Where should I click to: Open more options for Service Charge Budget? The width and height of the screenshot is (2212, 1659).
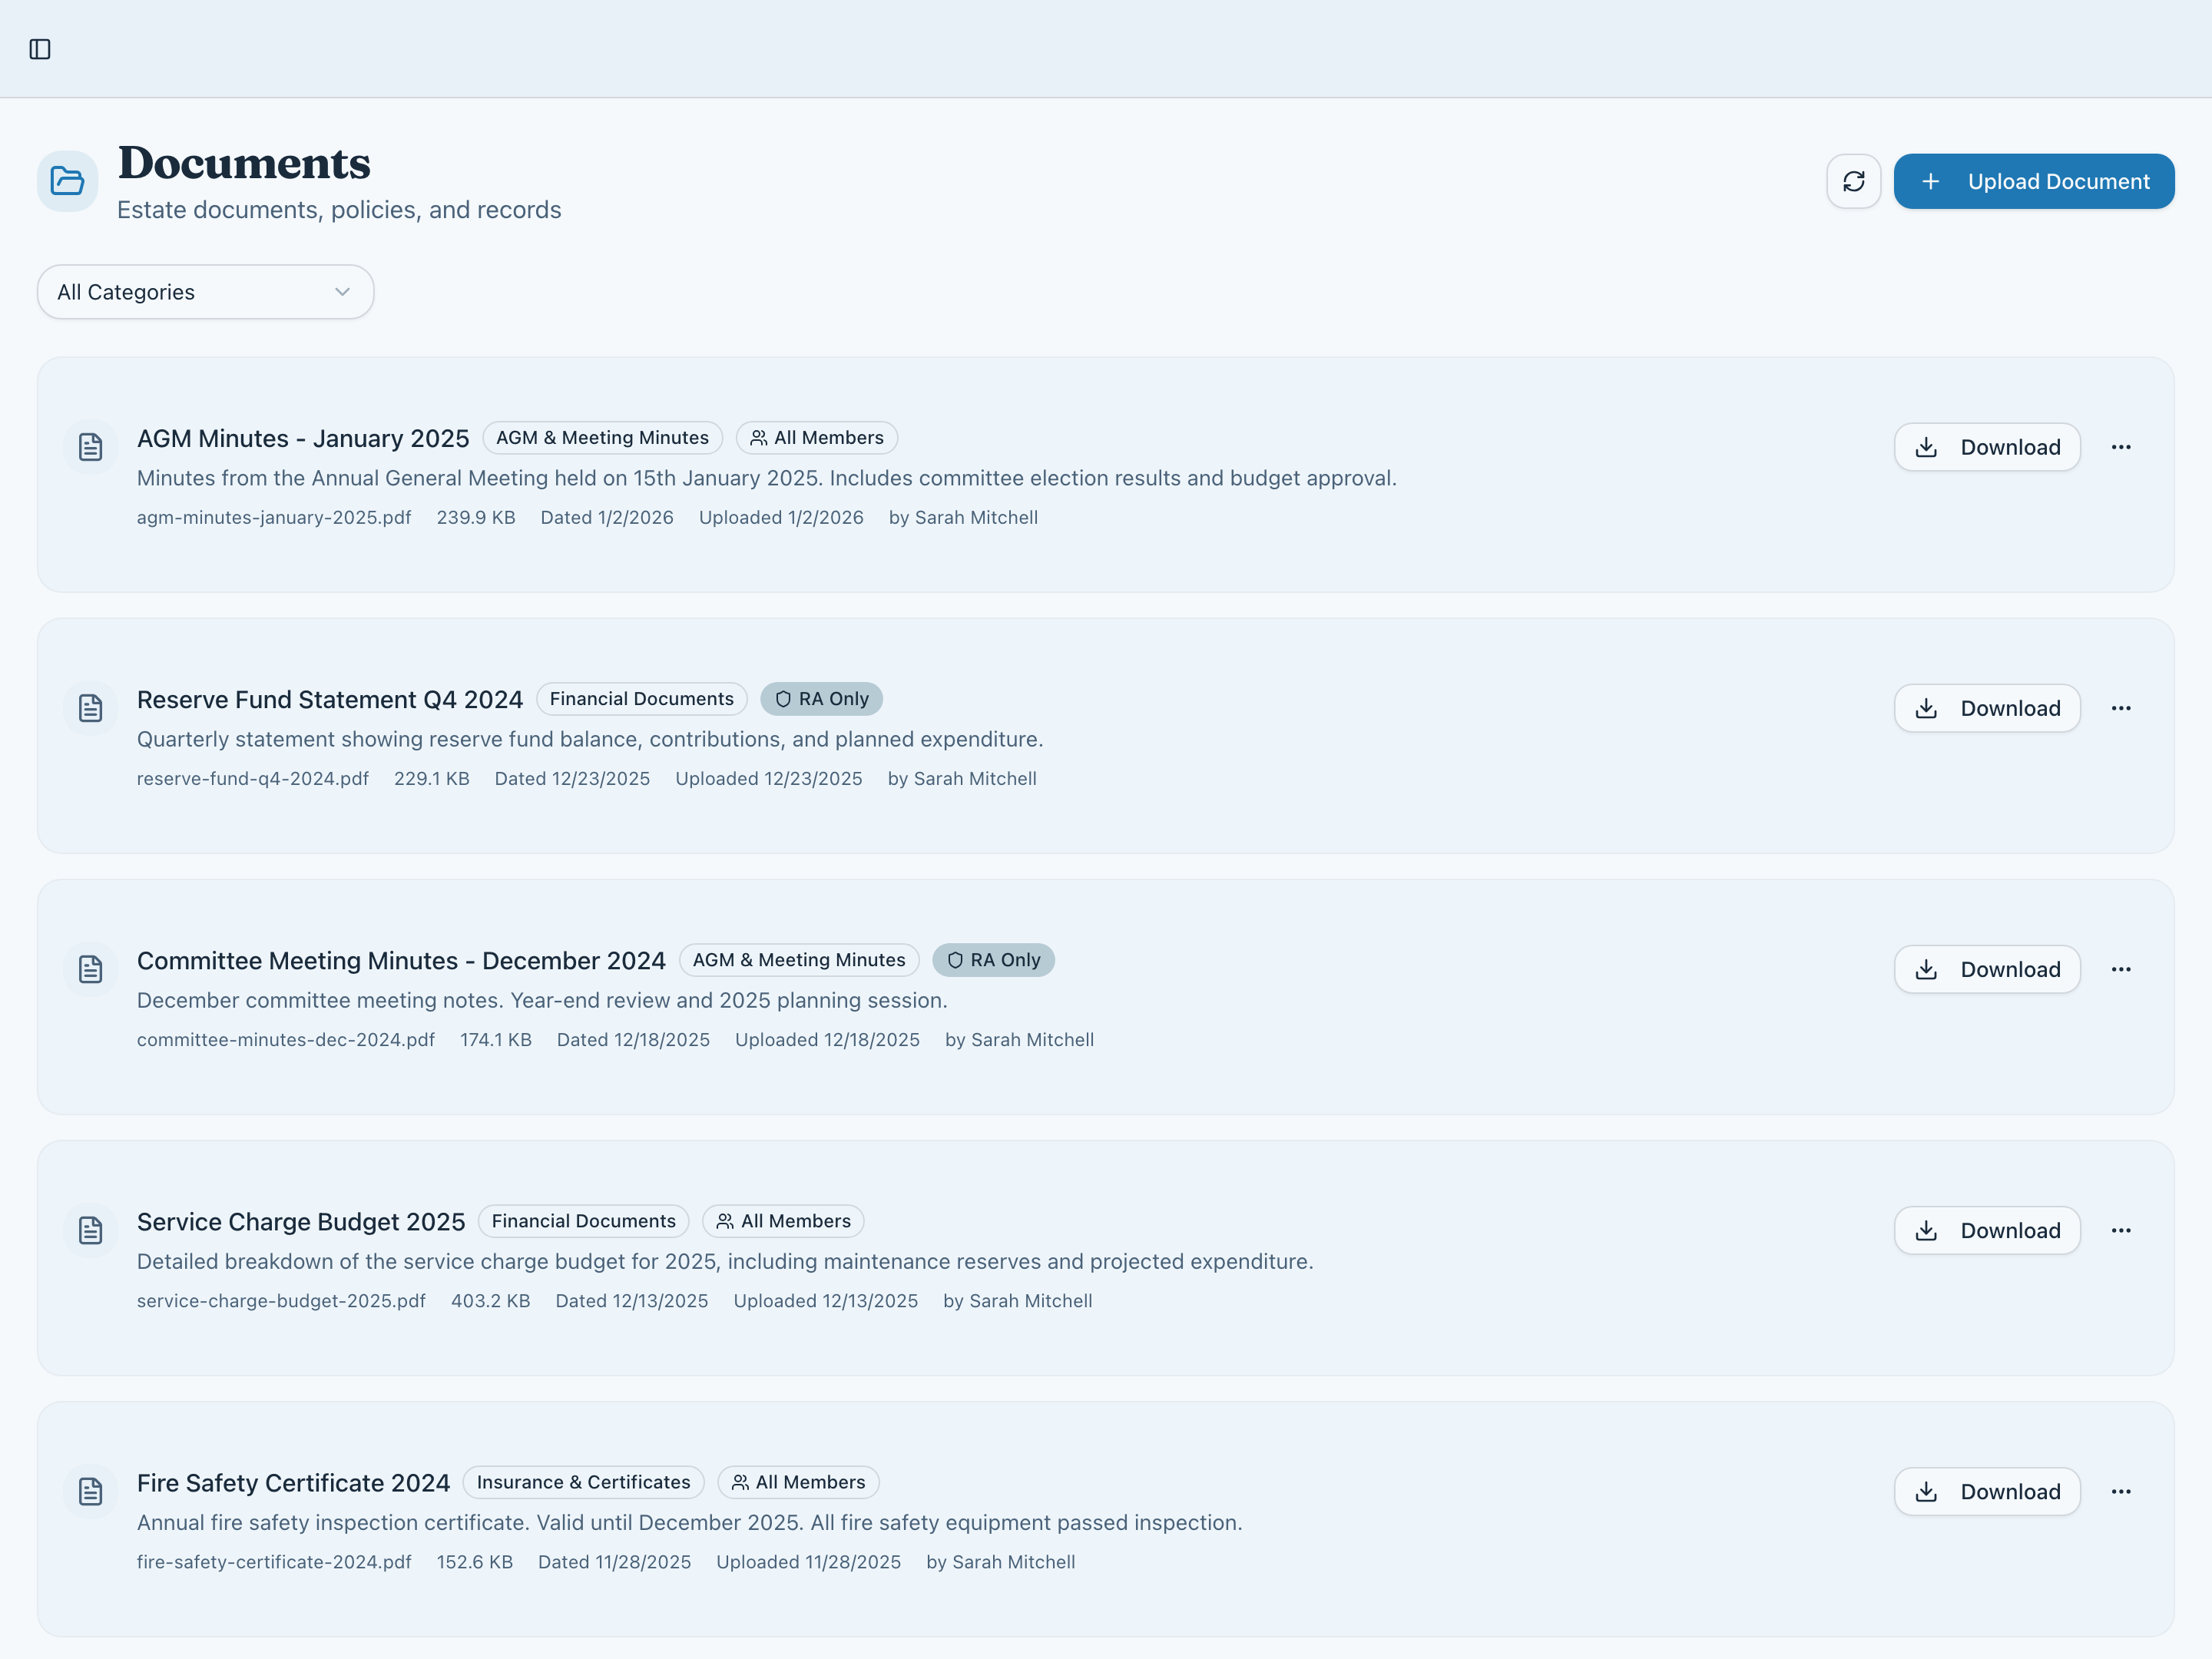(2120, 1230)
